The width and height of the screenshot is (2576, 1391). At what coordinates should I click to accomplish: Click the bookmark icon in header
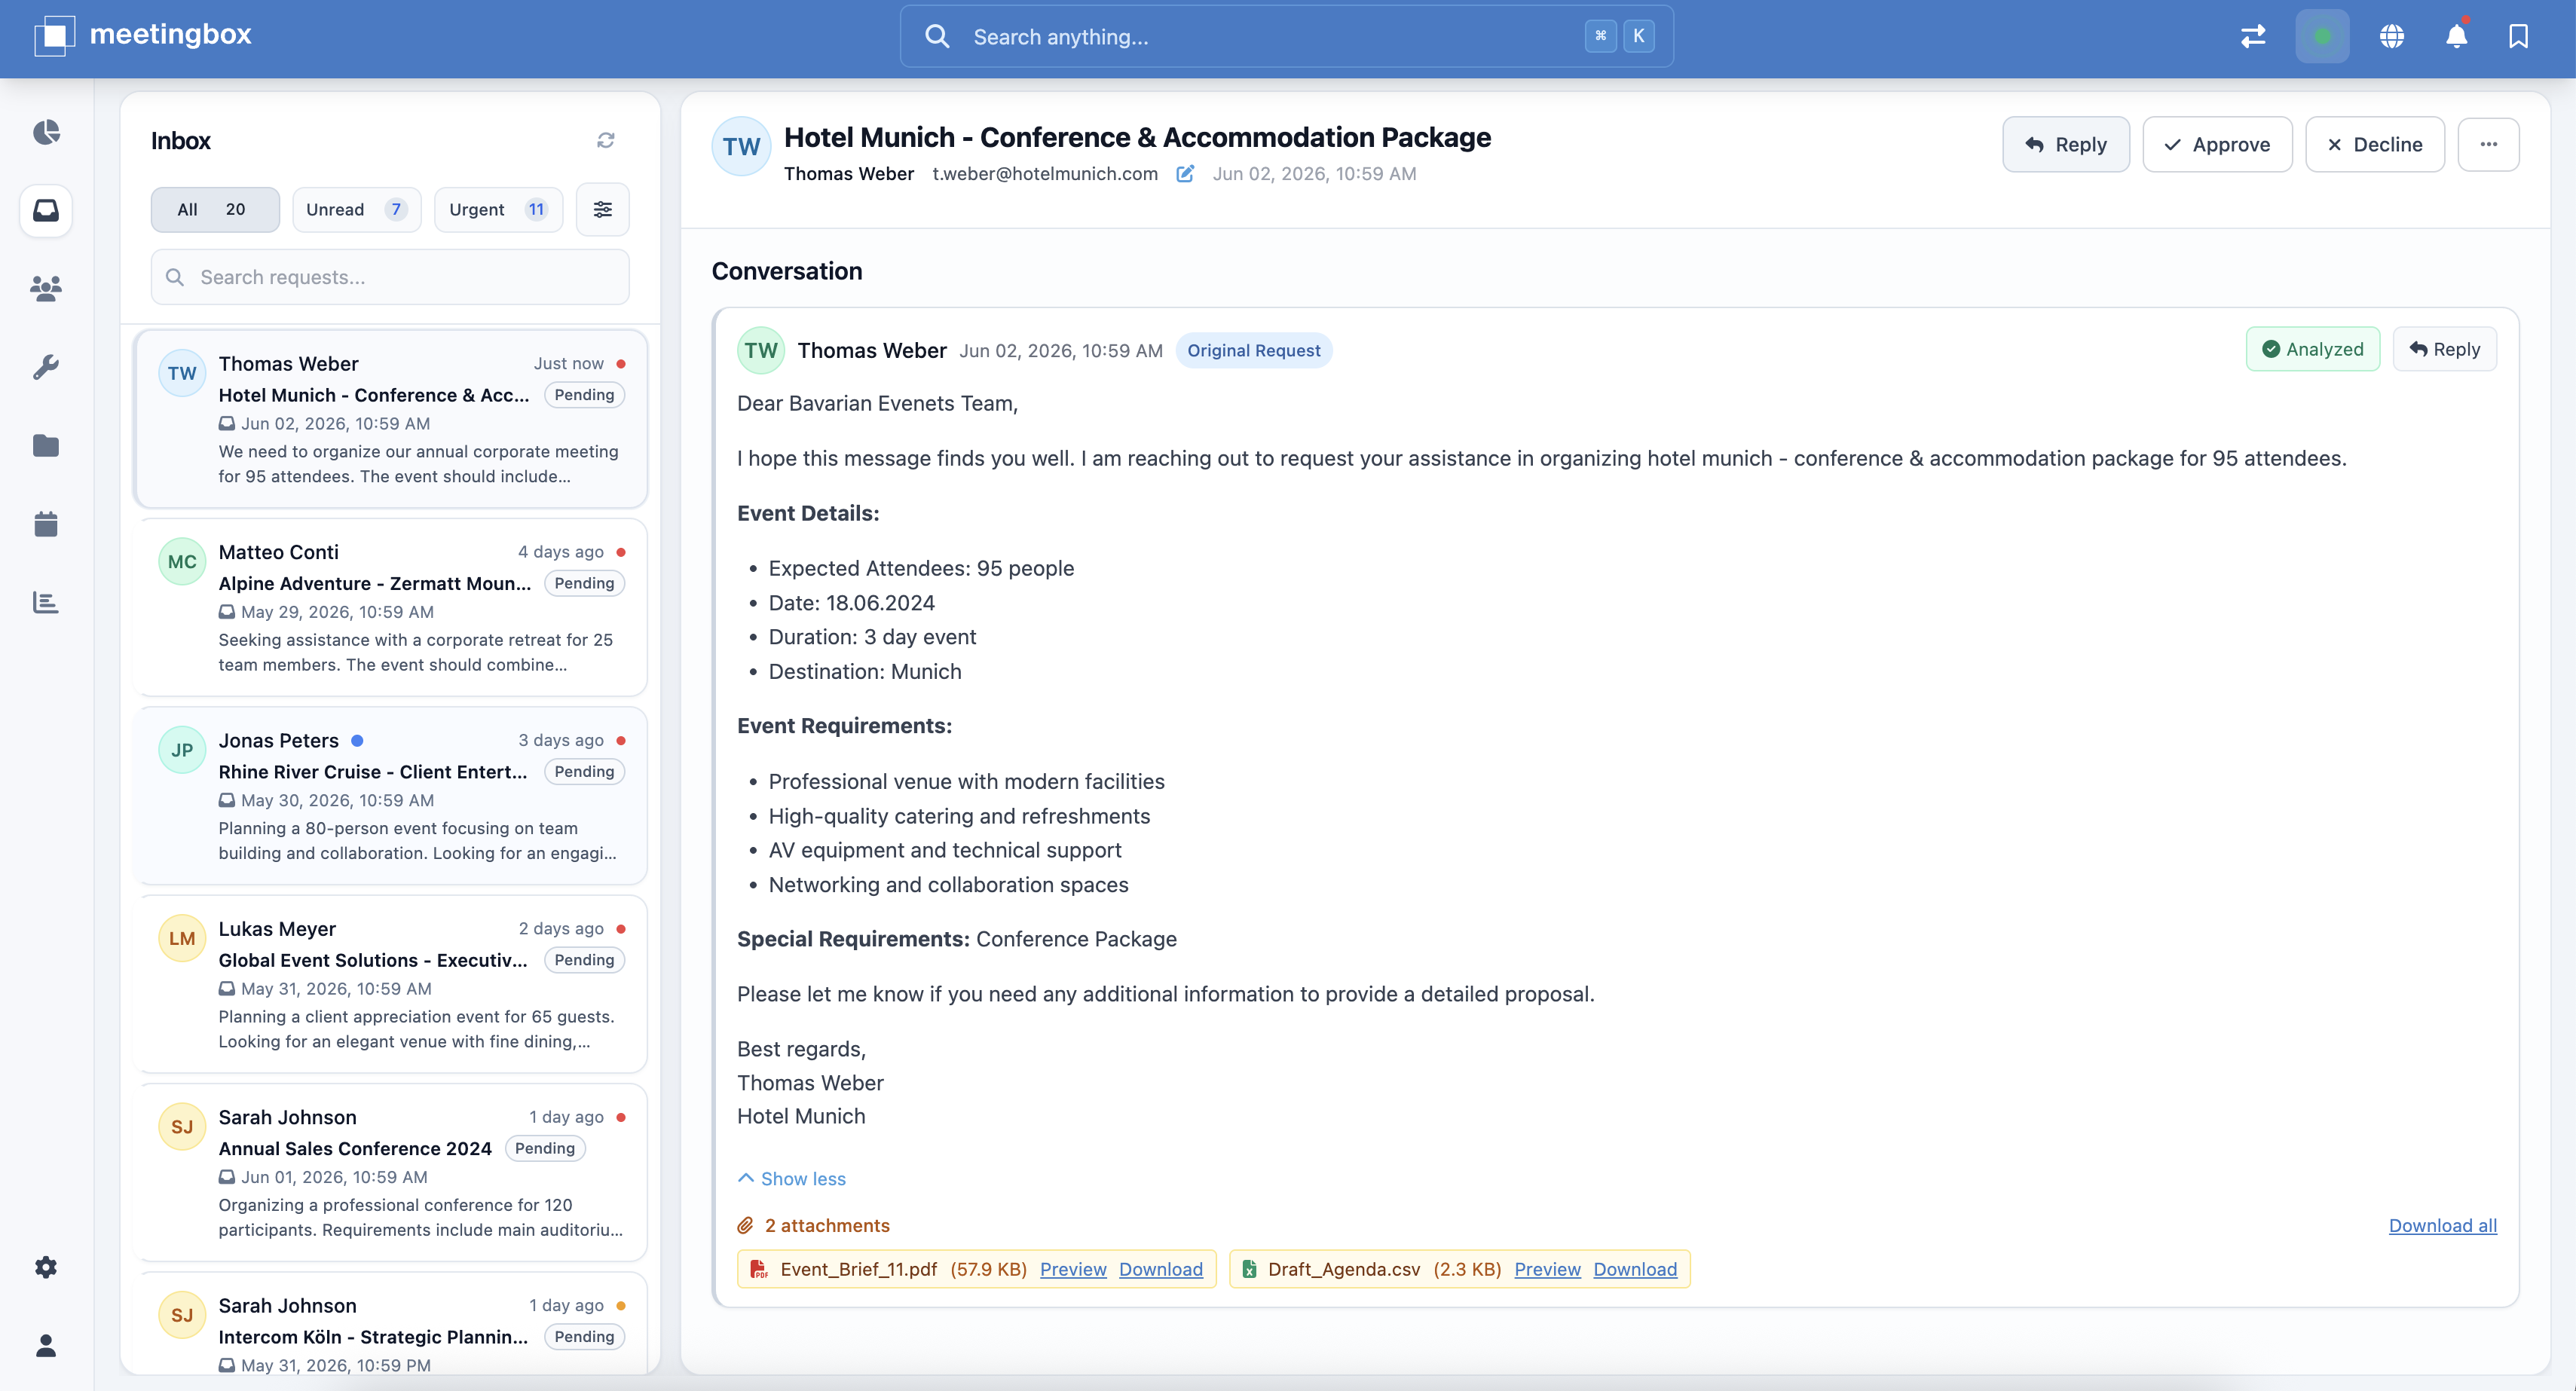[x=2518, y=37]
